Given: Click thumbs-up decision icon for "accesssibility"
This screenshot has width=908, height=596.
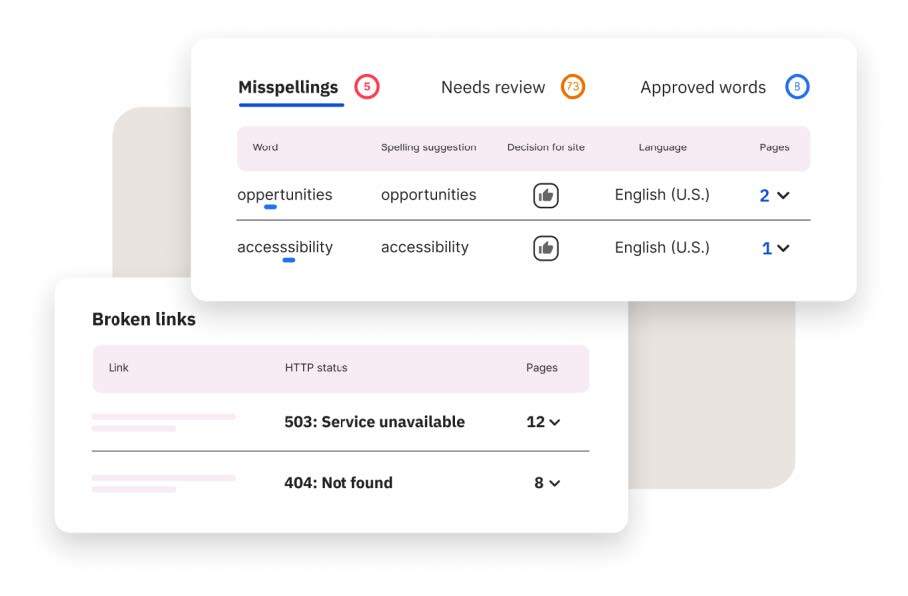Looking at the screenshot, I should coord(544,247).
